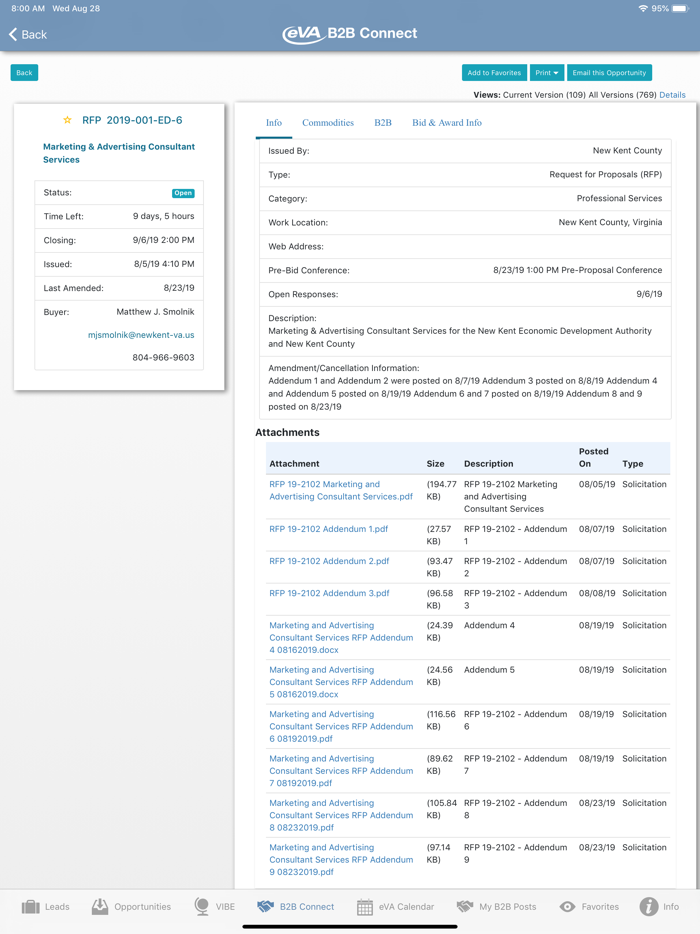
Task: Select Opportunities label in bottom bar
Action: tap(142, 907)
